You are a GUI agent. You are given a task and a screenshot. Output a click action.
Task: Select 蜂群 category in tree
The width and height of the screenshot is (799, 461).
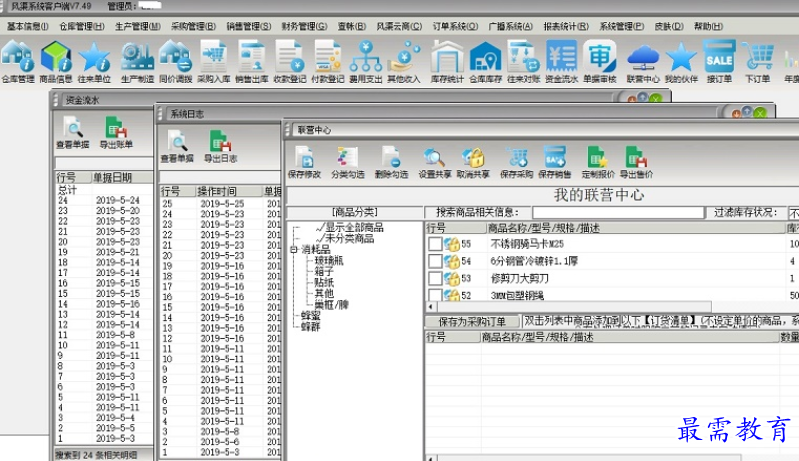310,327
